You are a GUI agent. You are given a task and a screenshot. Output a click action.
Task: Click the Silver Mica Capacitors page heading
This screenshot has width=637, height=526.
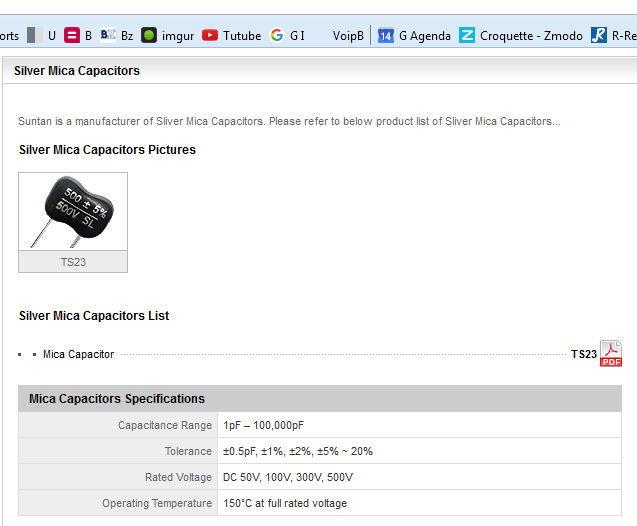pos(77,71)
